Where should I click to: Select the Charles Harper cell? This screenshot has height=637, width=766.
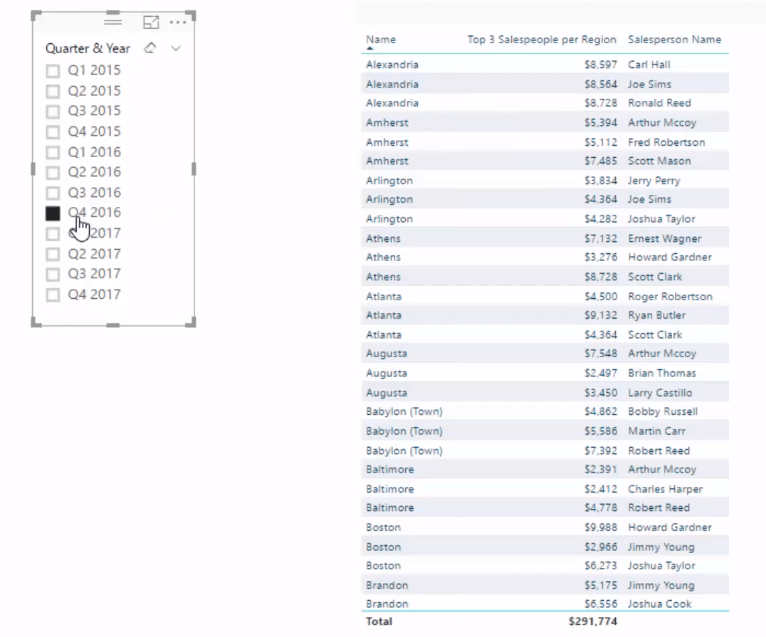point(665,489)
